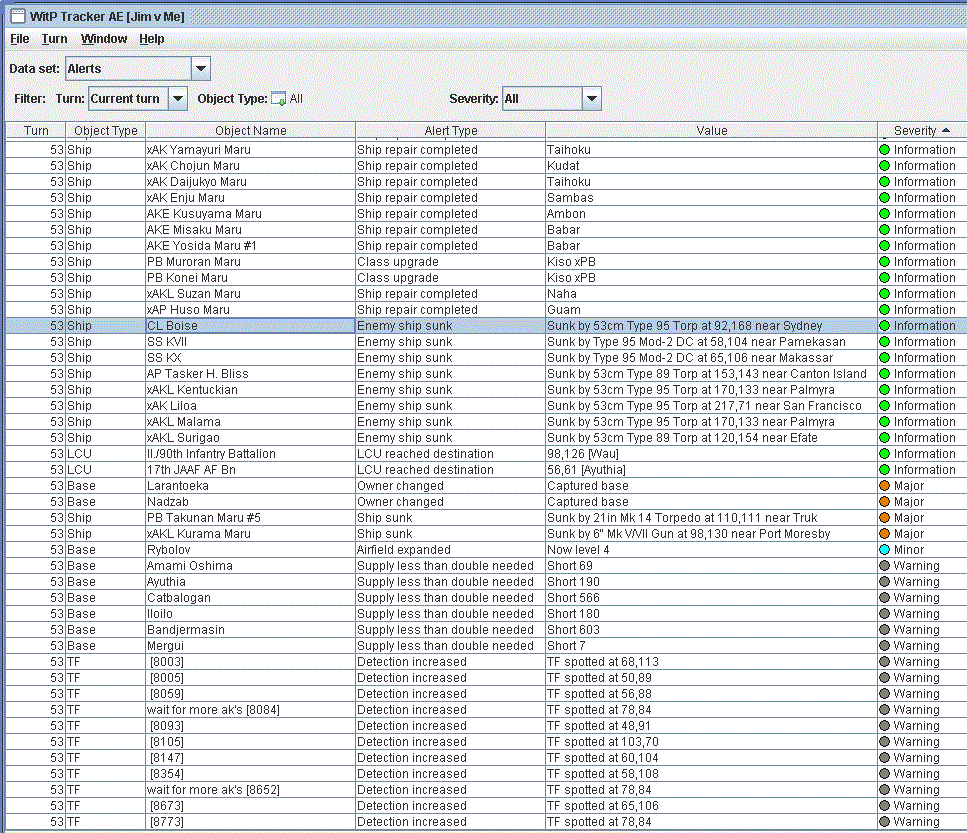
Task: Click 'Kudat' value cell
Action: pos(712,165)
